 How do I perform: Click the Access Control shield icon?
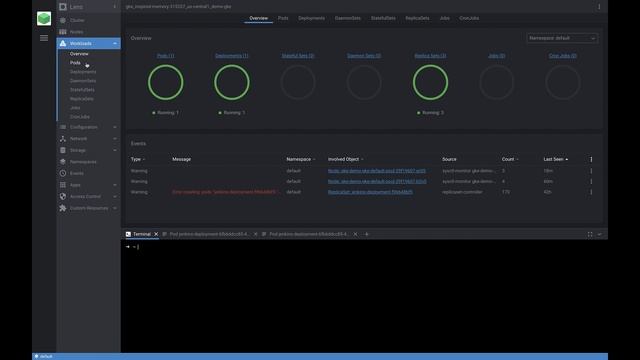(x=62, y=196)
